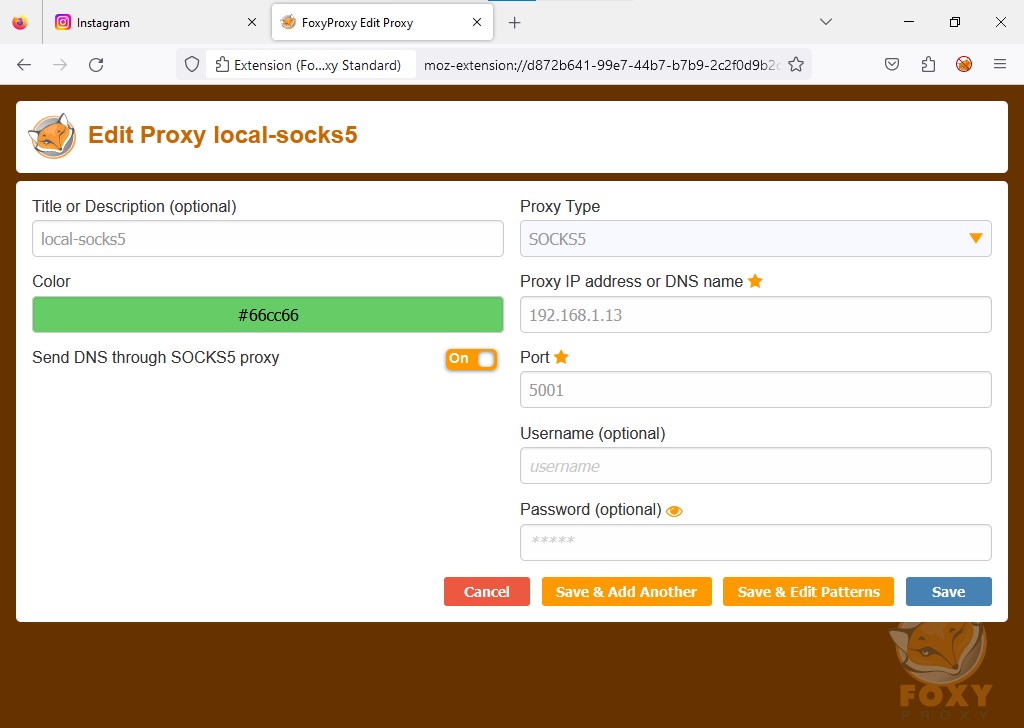Select the FoxyProxy Edit Proxy tab
Screen dimensions: 1024x728
coord(384,23)
